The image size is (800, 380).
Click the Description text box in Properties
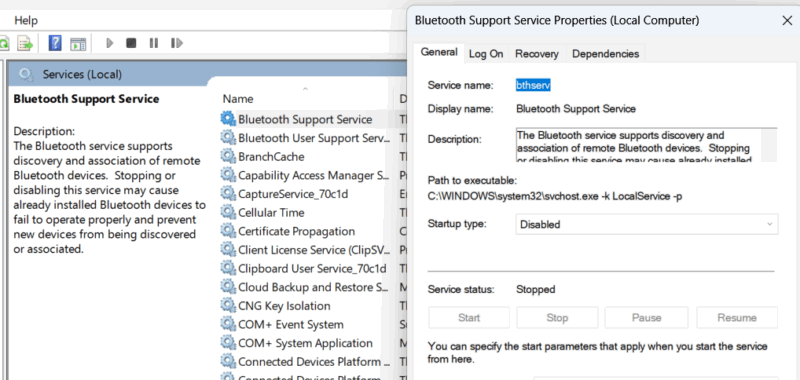(x=646, y=145)
